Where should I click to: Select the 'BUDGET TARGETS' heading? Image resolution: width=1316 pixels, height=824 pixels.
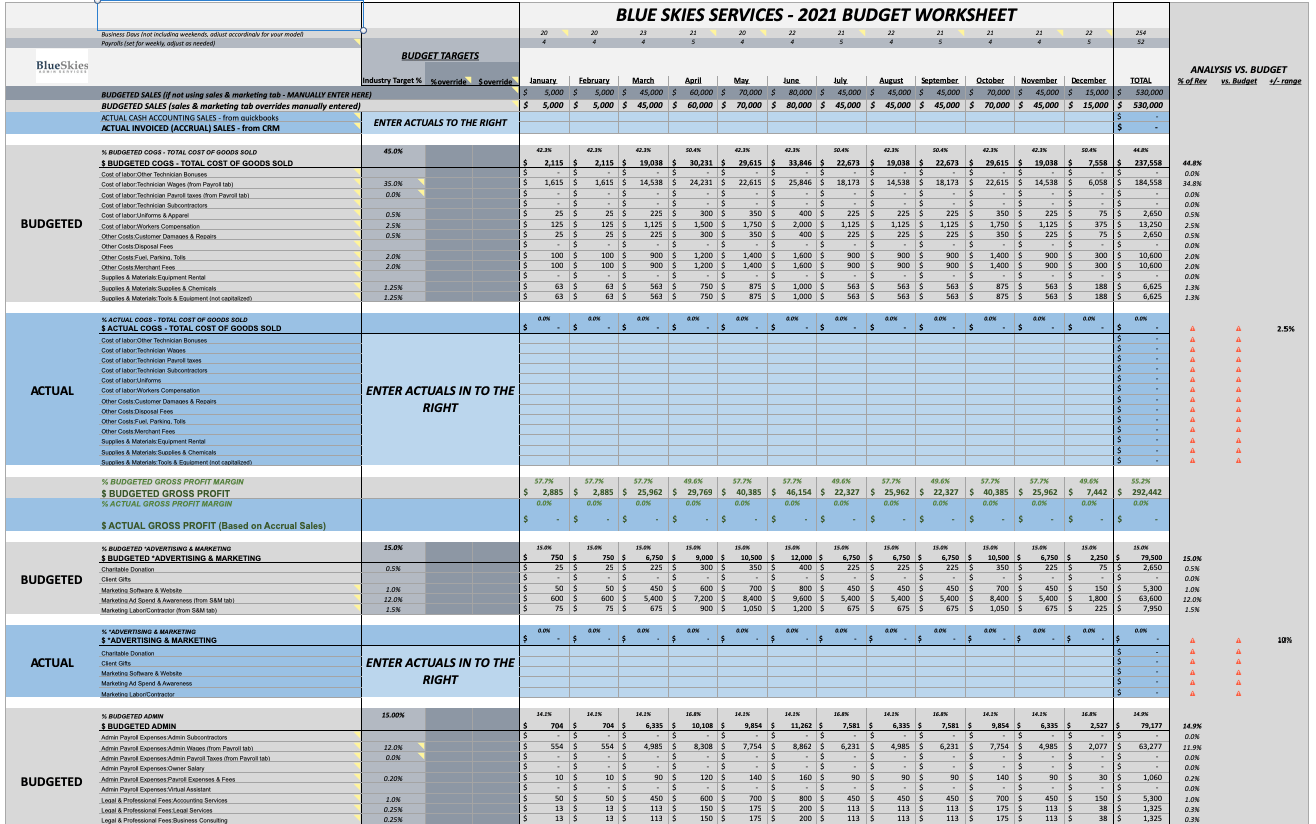tap(440, 56)
